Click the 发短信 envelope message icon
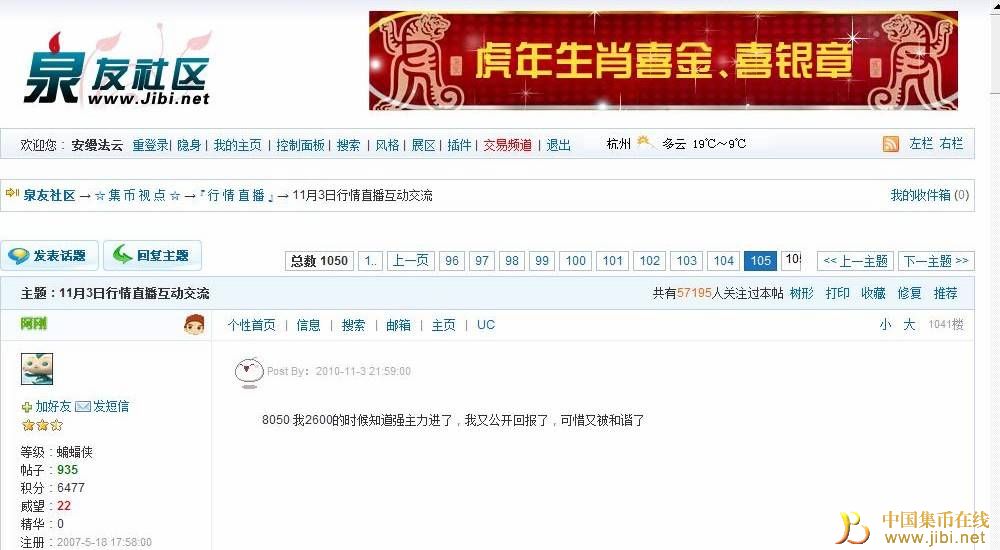The width and height of the screenshot is (1000, 550). (x=83, y=406)
